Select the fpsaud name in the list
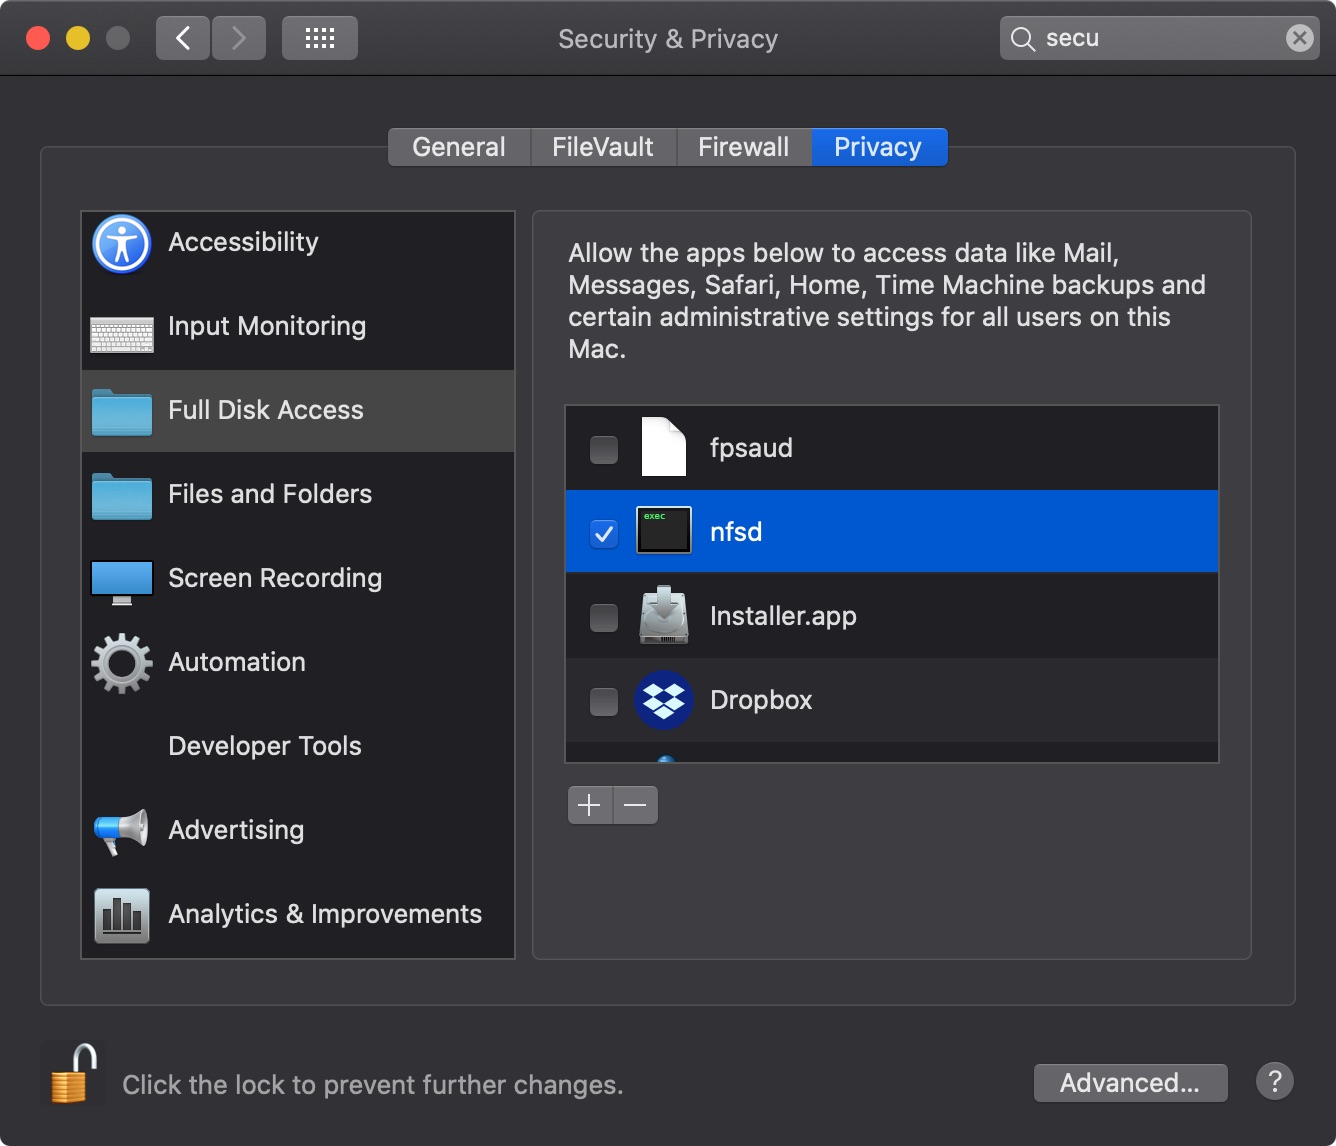This screenshot has width=1336, height=1146. click(x=751, y=448)
